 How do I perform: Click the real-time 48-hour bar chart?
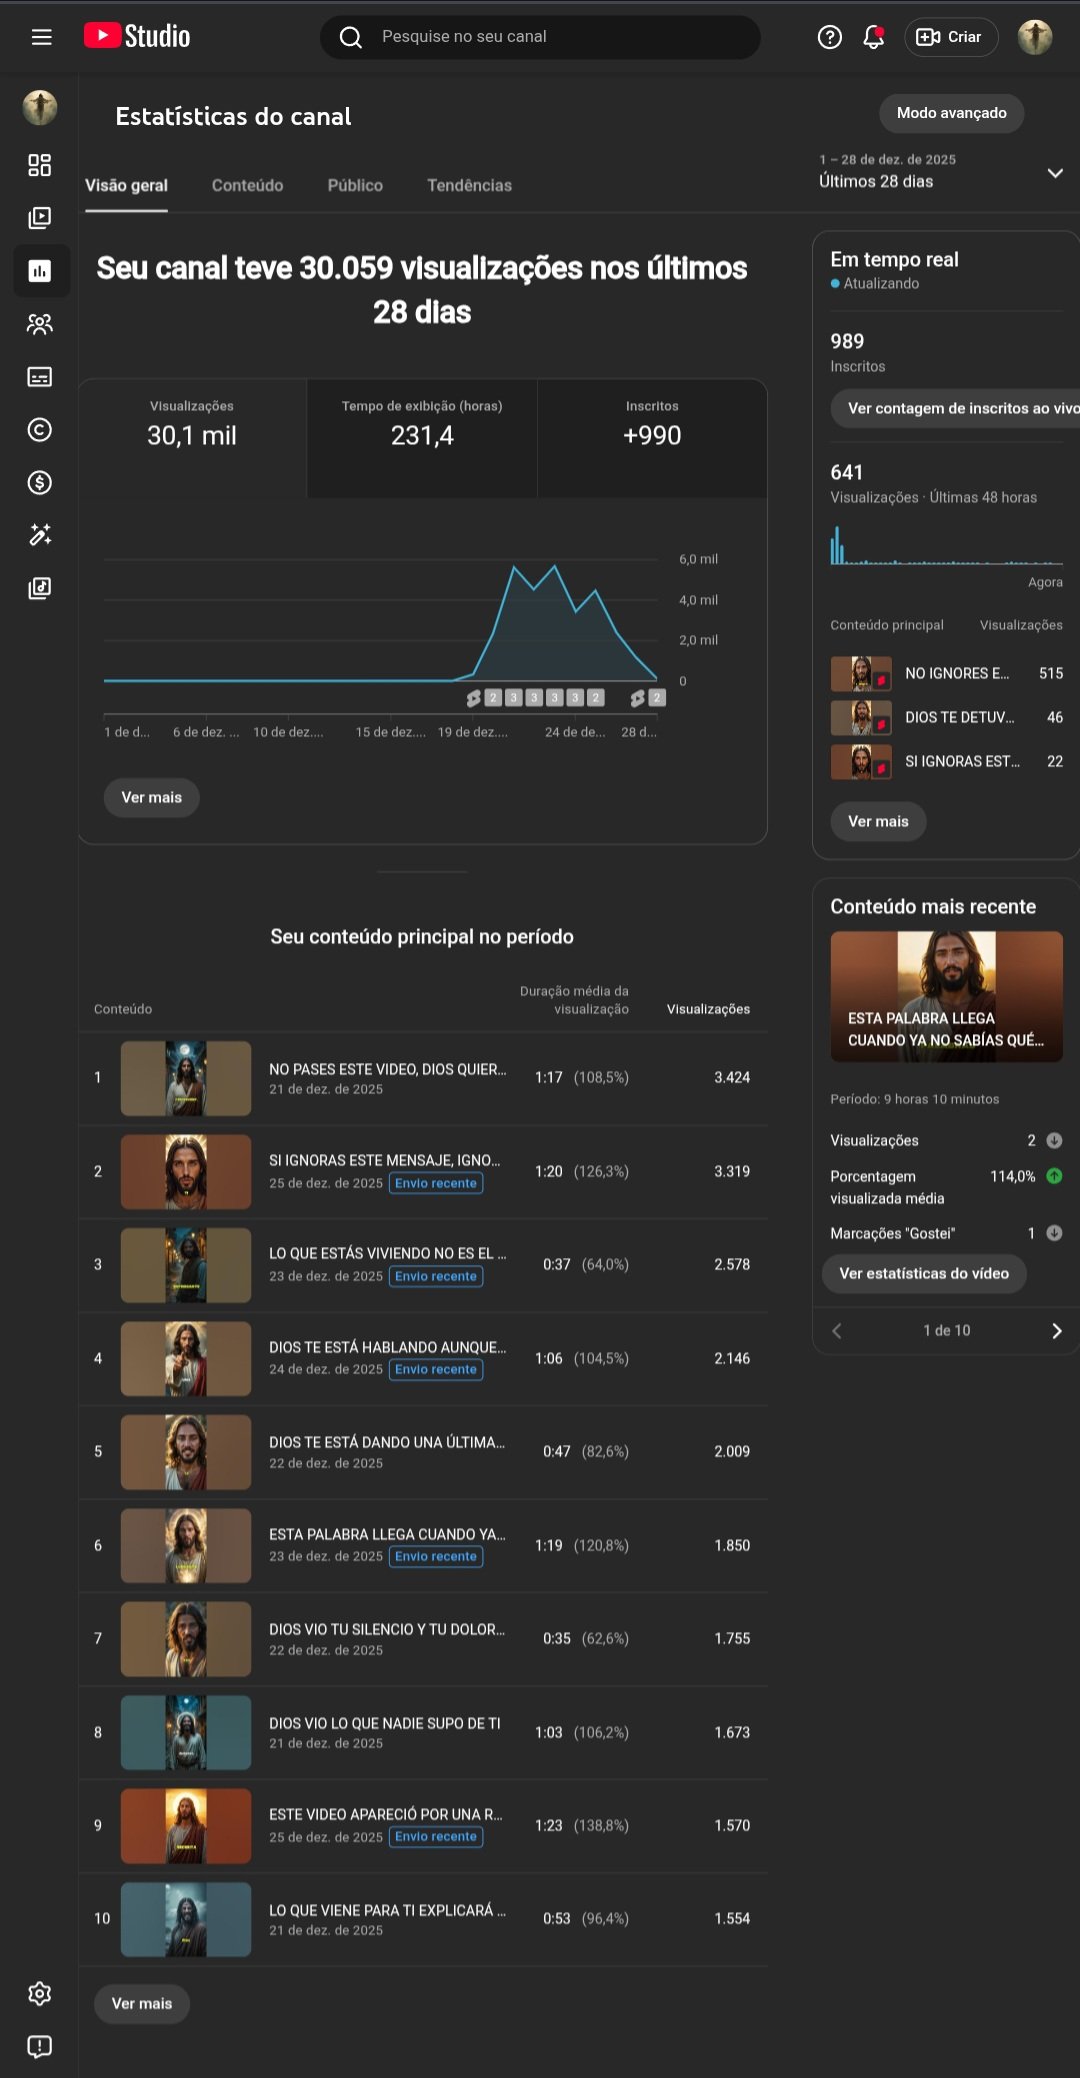[x=946, y=546]
